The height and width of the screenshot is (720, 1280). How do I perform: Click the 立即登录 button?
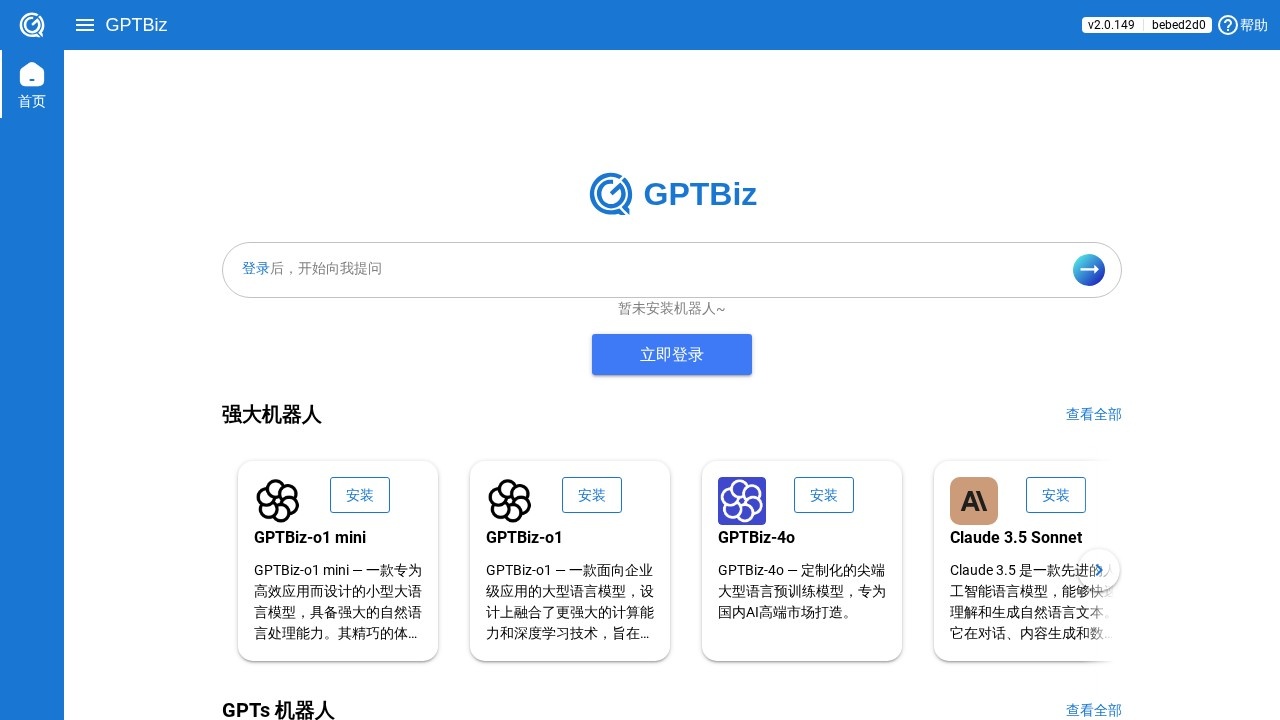coord(671,355)
